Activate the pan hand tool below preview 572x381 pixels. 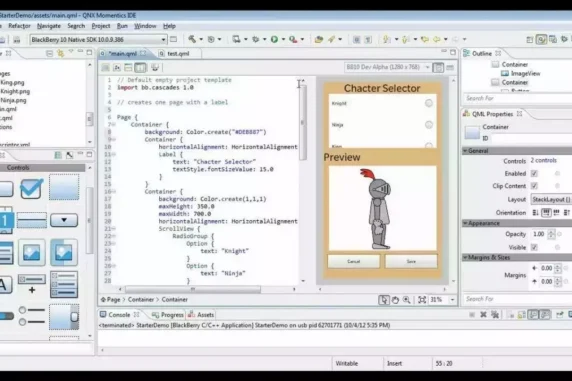(395, 300)
